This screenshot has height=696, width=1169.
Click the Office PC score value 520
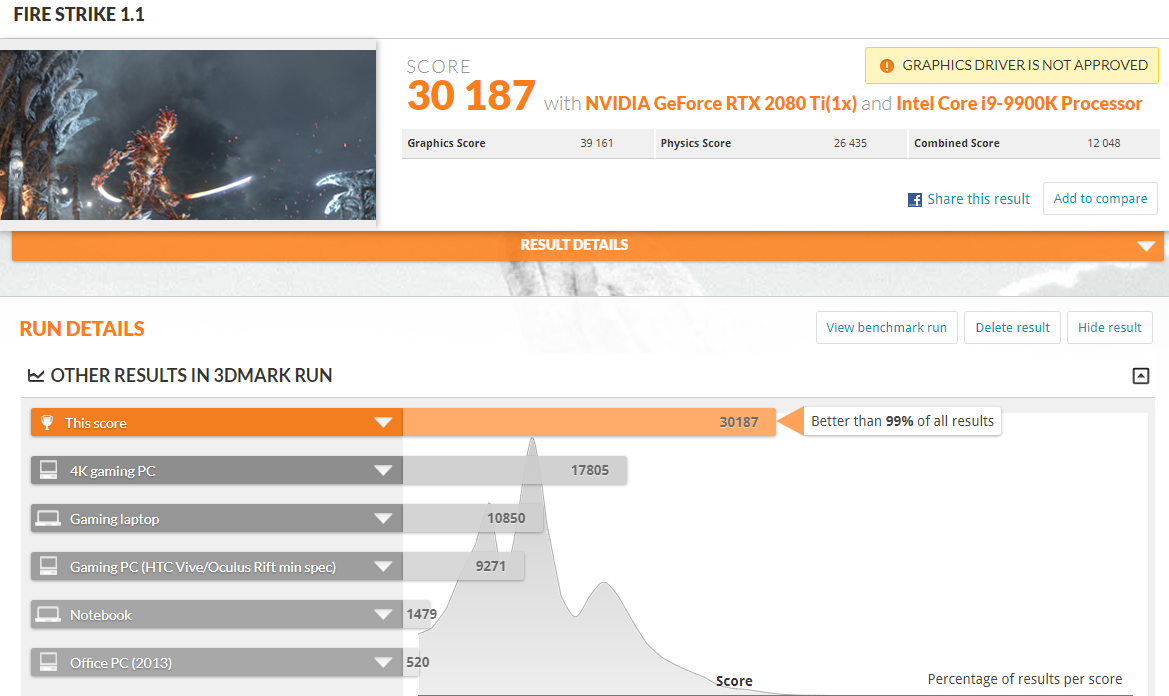click(x=418, y=662)
